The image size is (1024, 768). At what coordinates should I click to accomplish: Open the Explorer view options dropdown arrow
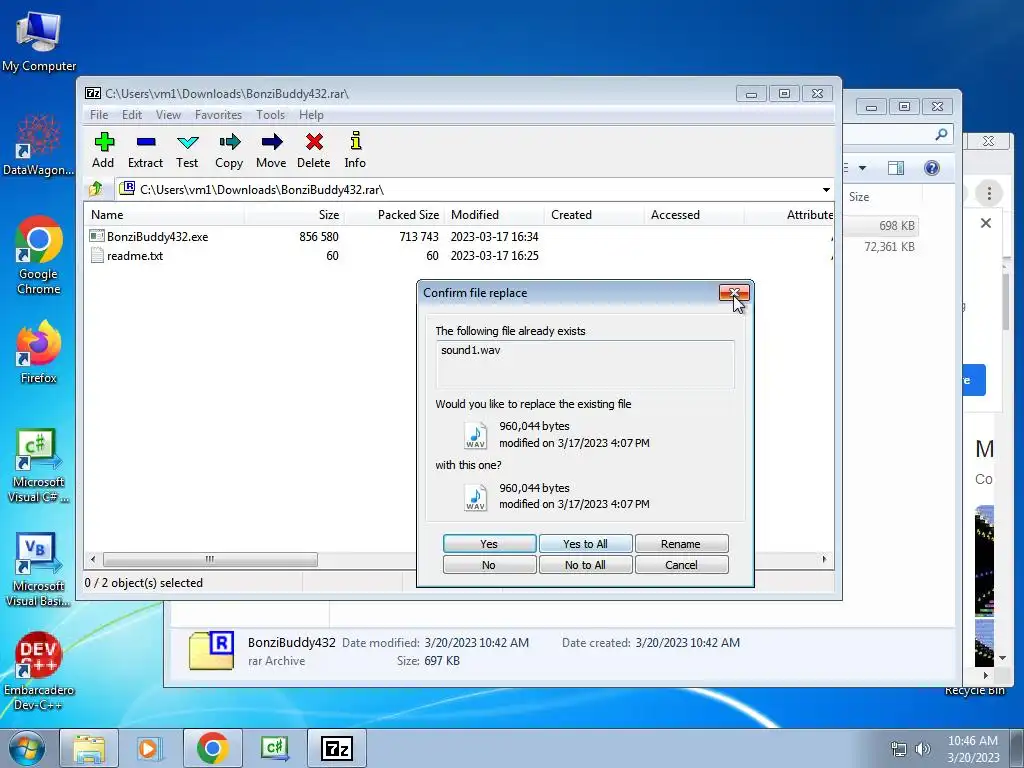point(862,168)
